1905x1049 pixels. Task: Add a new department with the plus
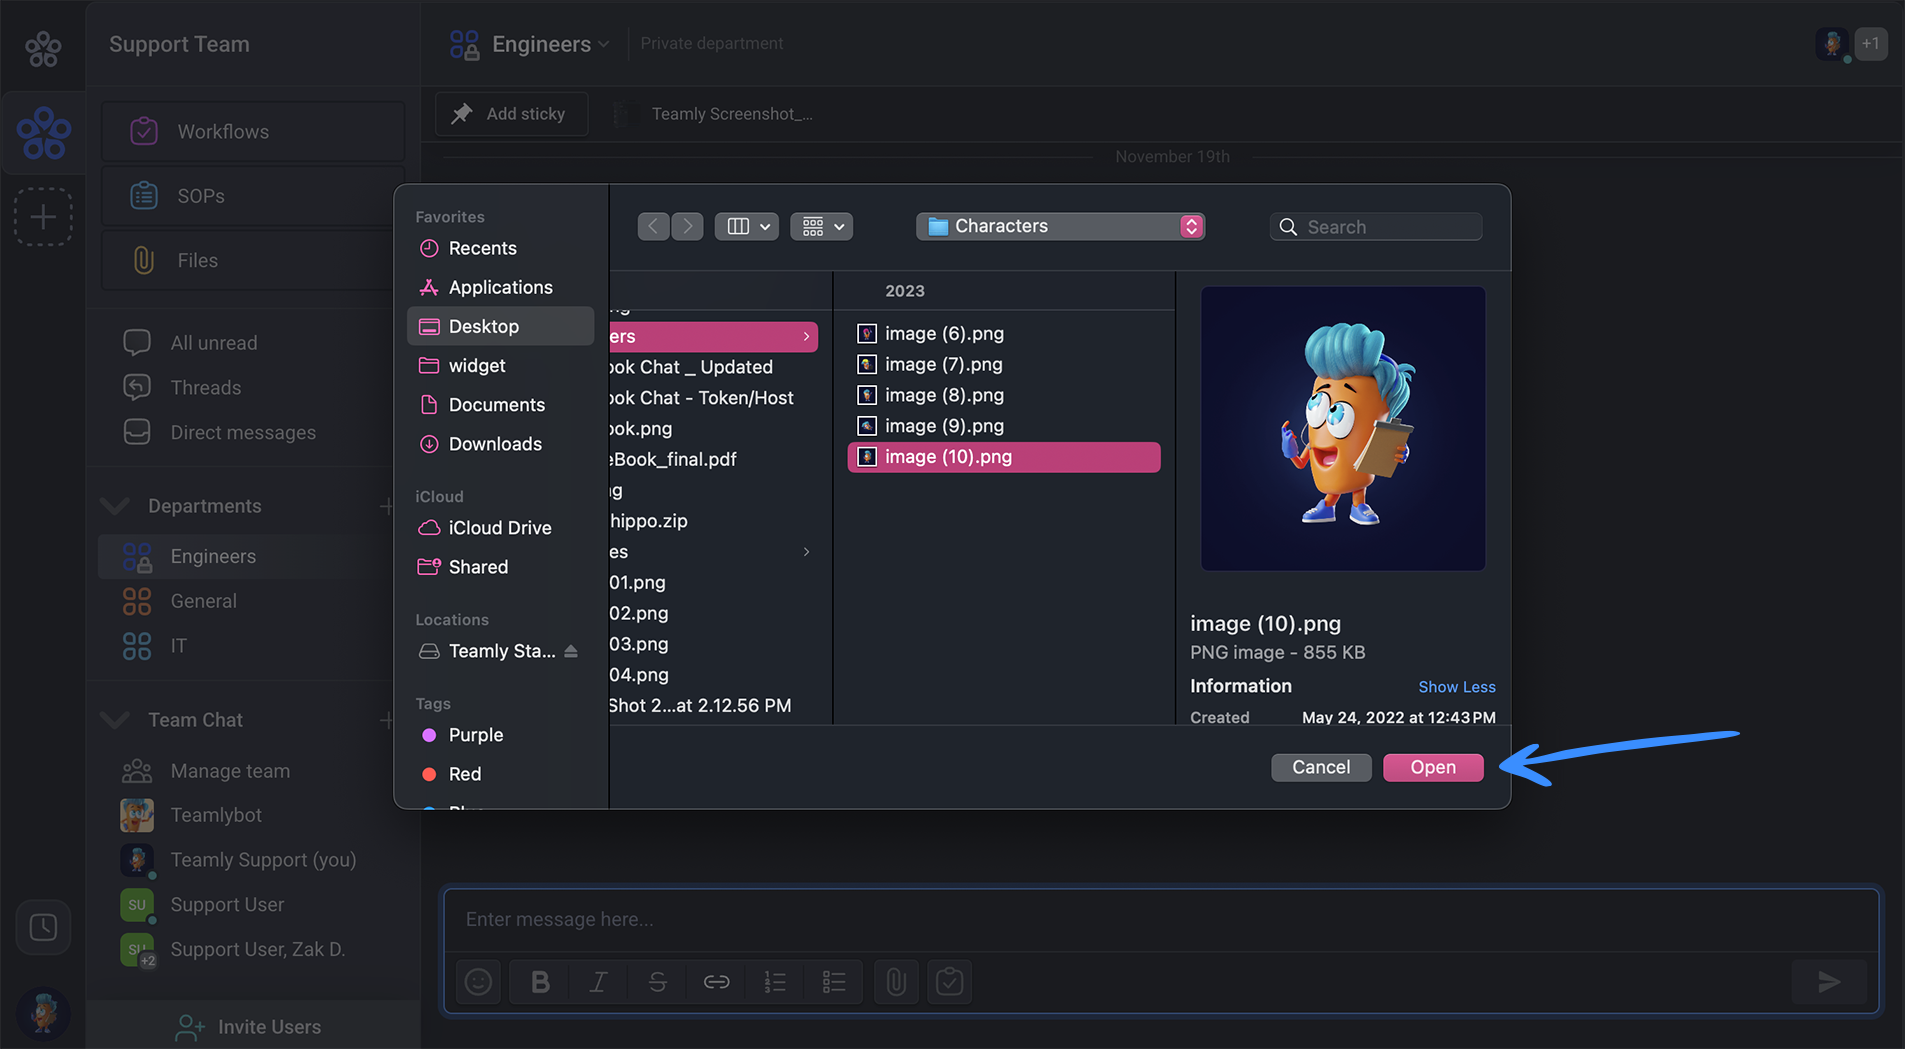click(386, 507)
